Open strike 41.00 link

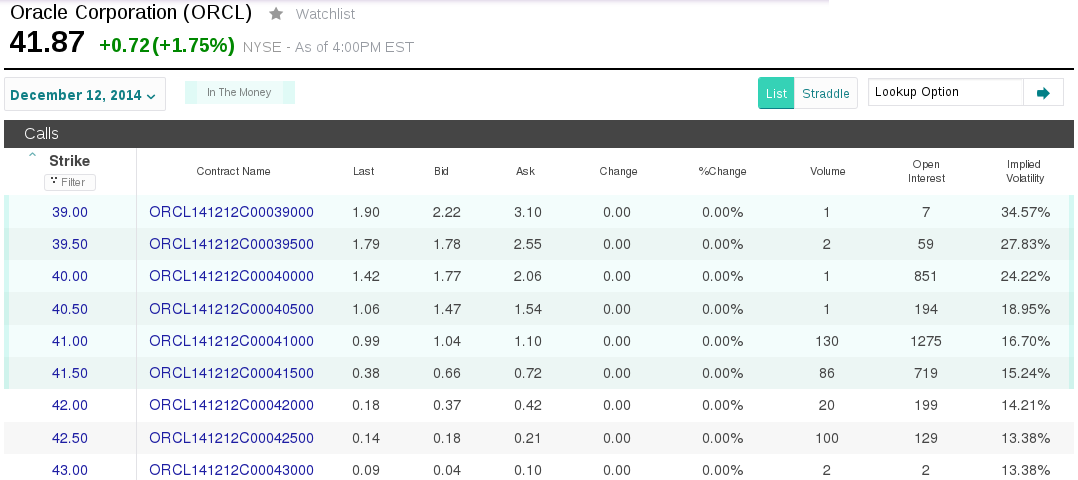coord(70,341)
